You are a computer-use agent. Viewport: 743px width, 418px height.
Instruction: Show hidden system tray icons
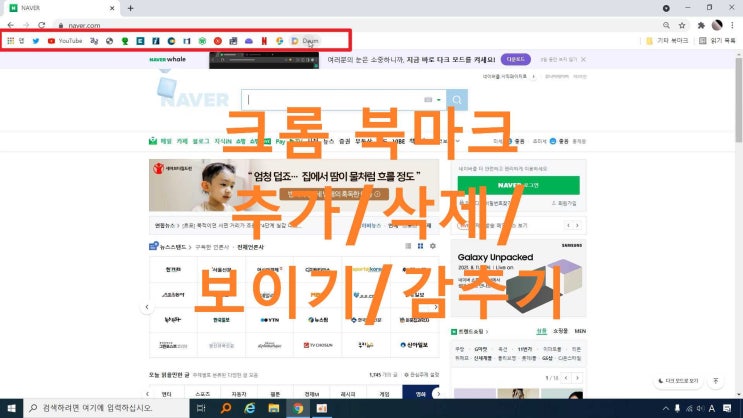point(666,408)
